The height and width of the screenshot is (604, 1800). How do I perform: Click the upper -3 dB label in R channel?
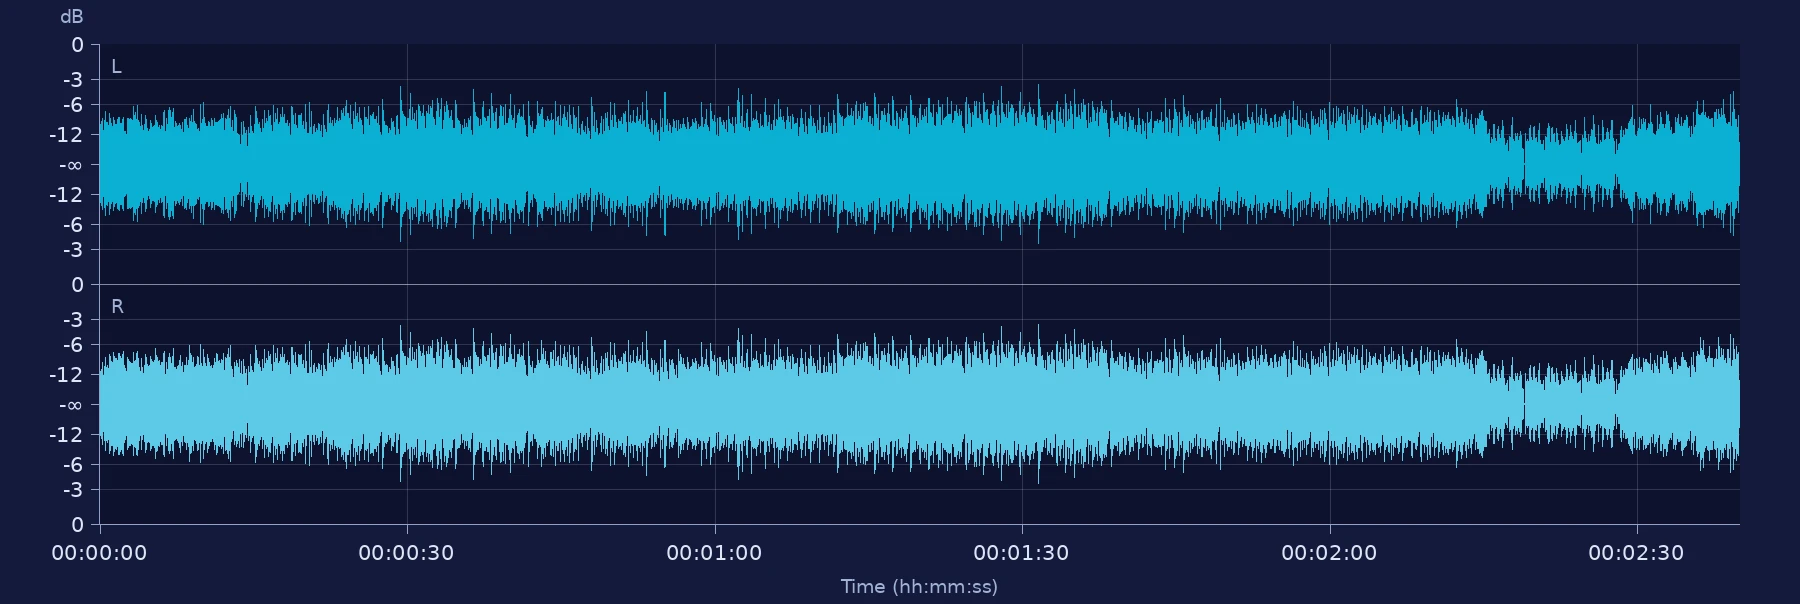click(73, 320)
